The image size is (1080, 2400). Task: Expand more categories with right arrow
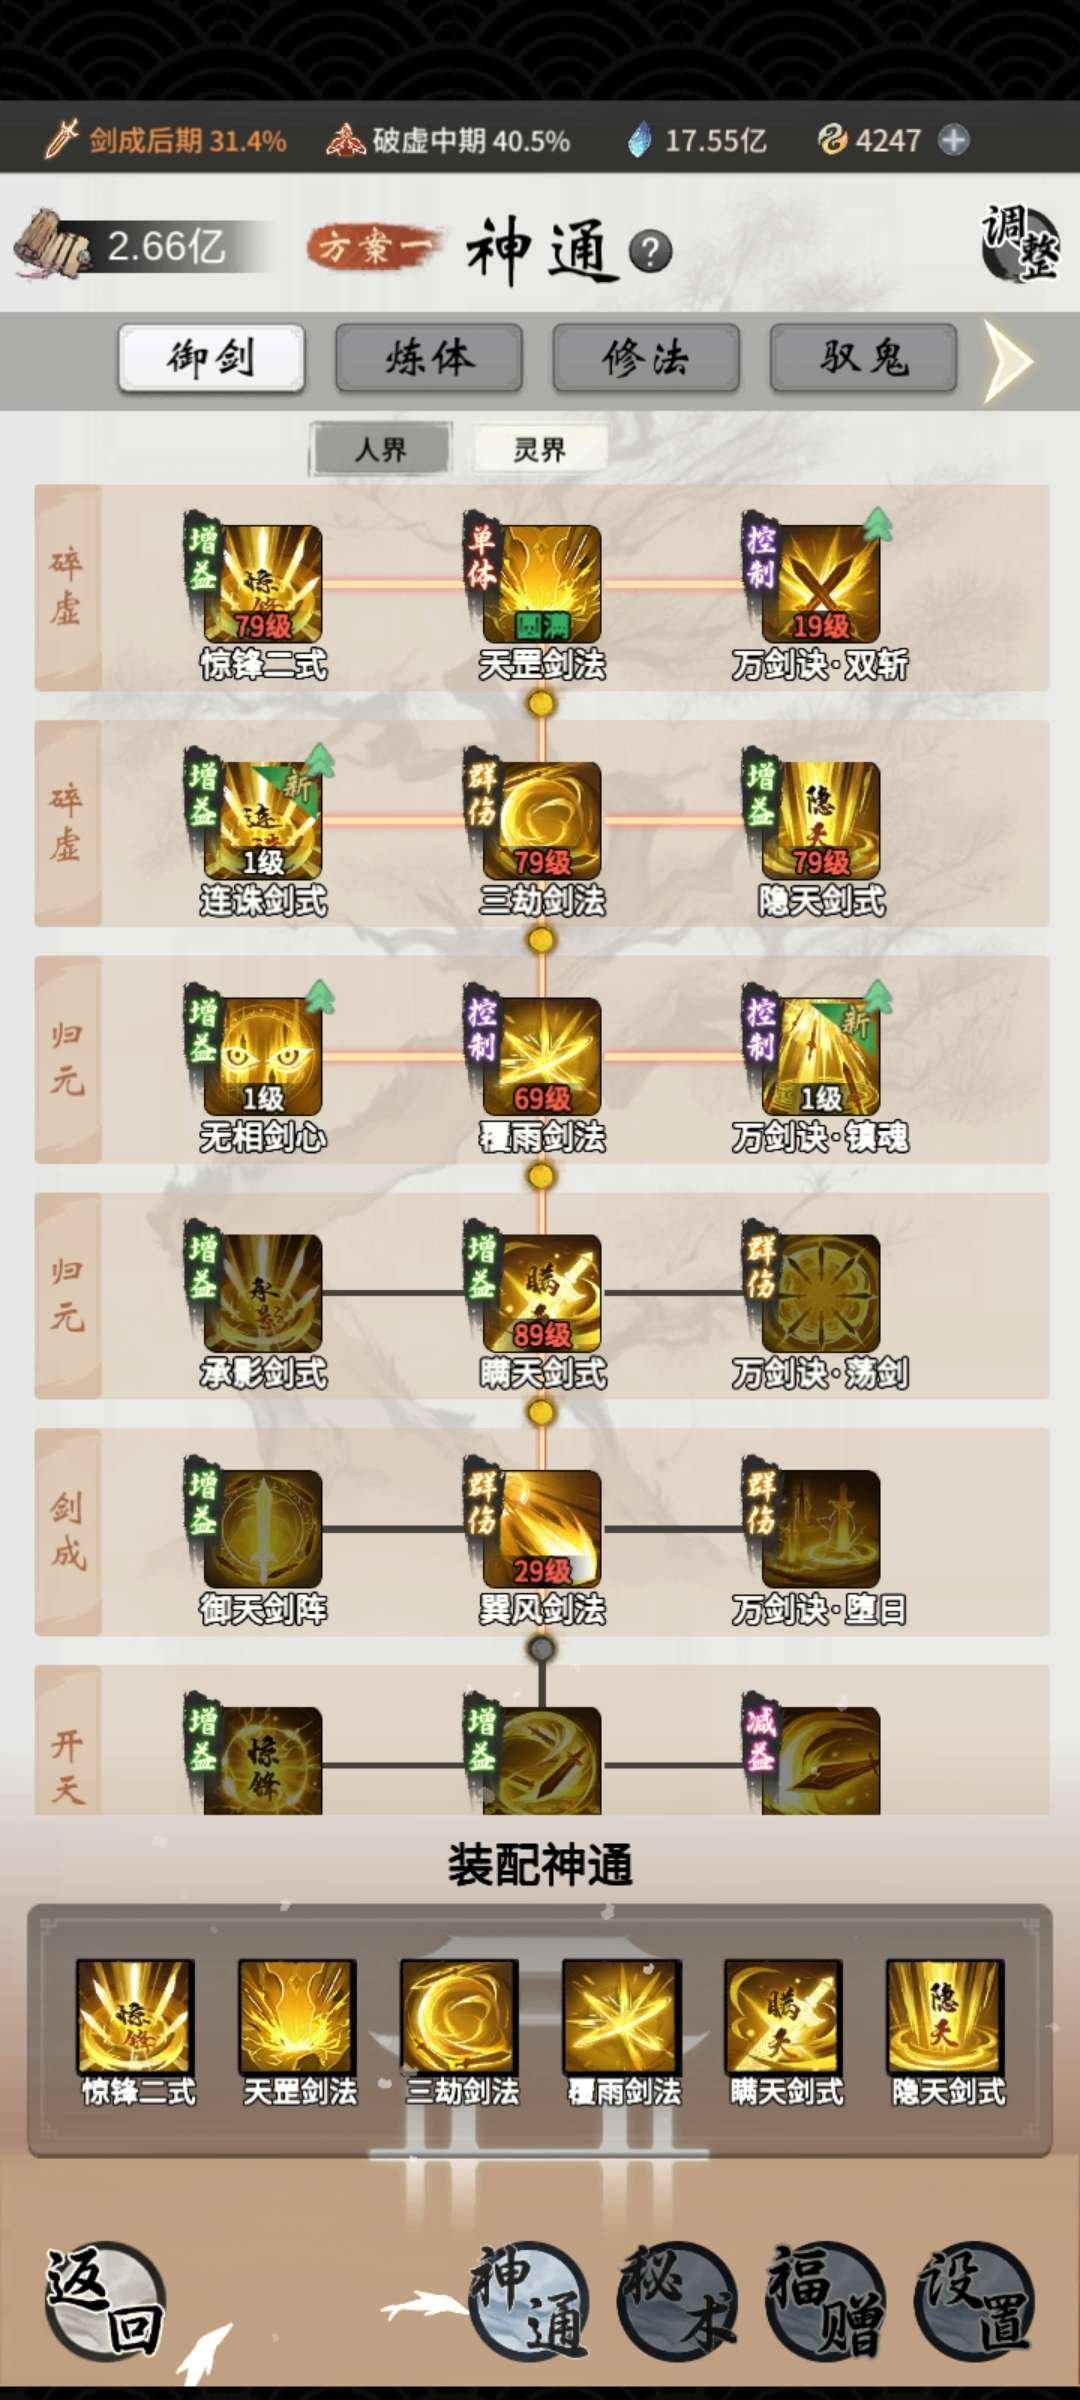pyautogui.click(x=1008, y=361)
